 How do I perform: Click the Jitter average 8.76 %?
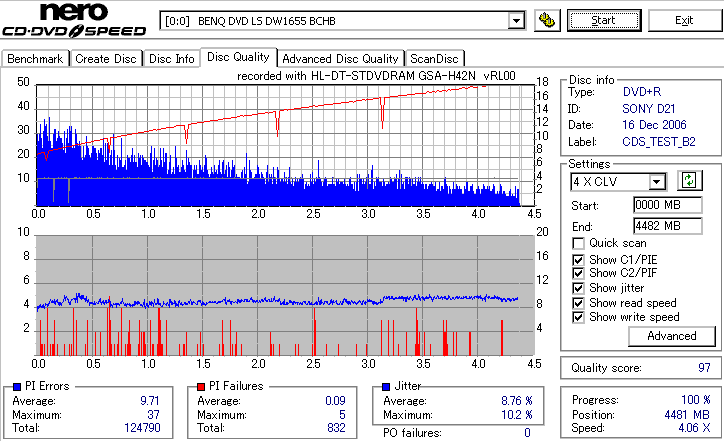[x=517, y=401]
